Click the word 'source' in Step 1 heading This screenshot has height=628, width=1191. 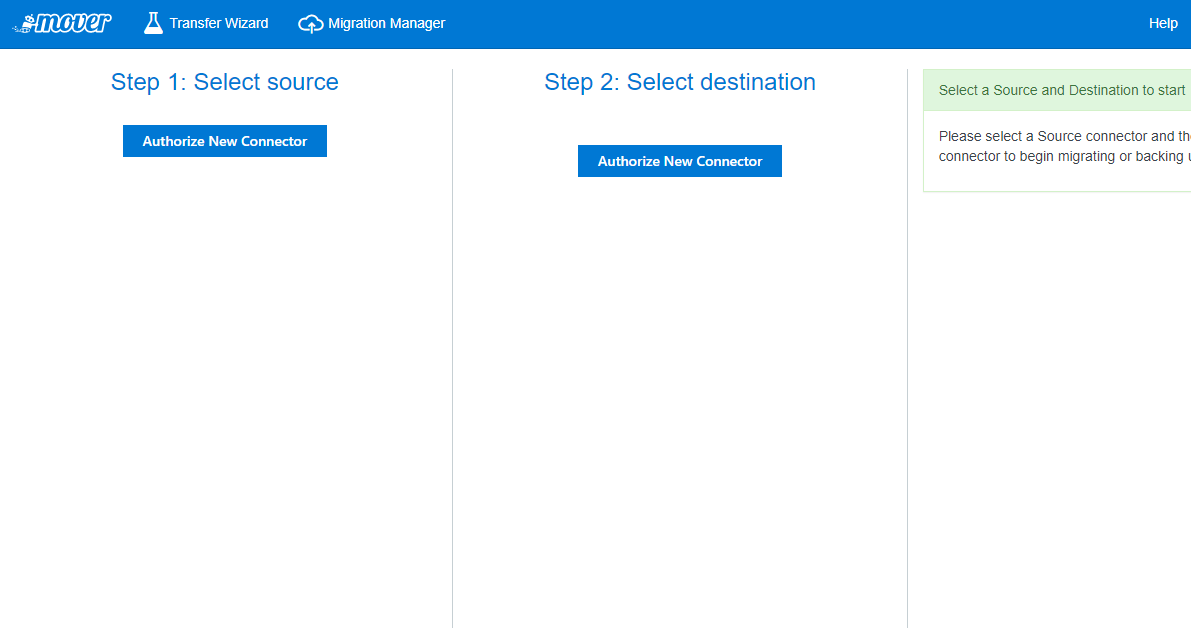[304, 82]
